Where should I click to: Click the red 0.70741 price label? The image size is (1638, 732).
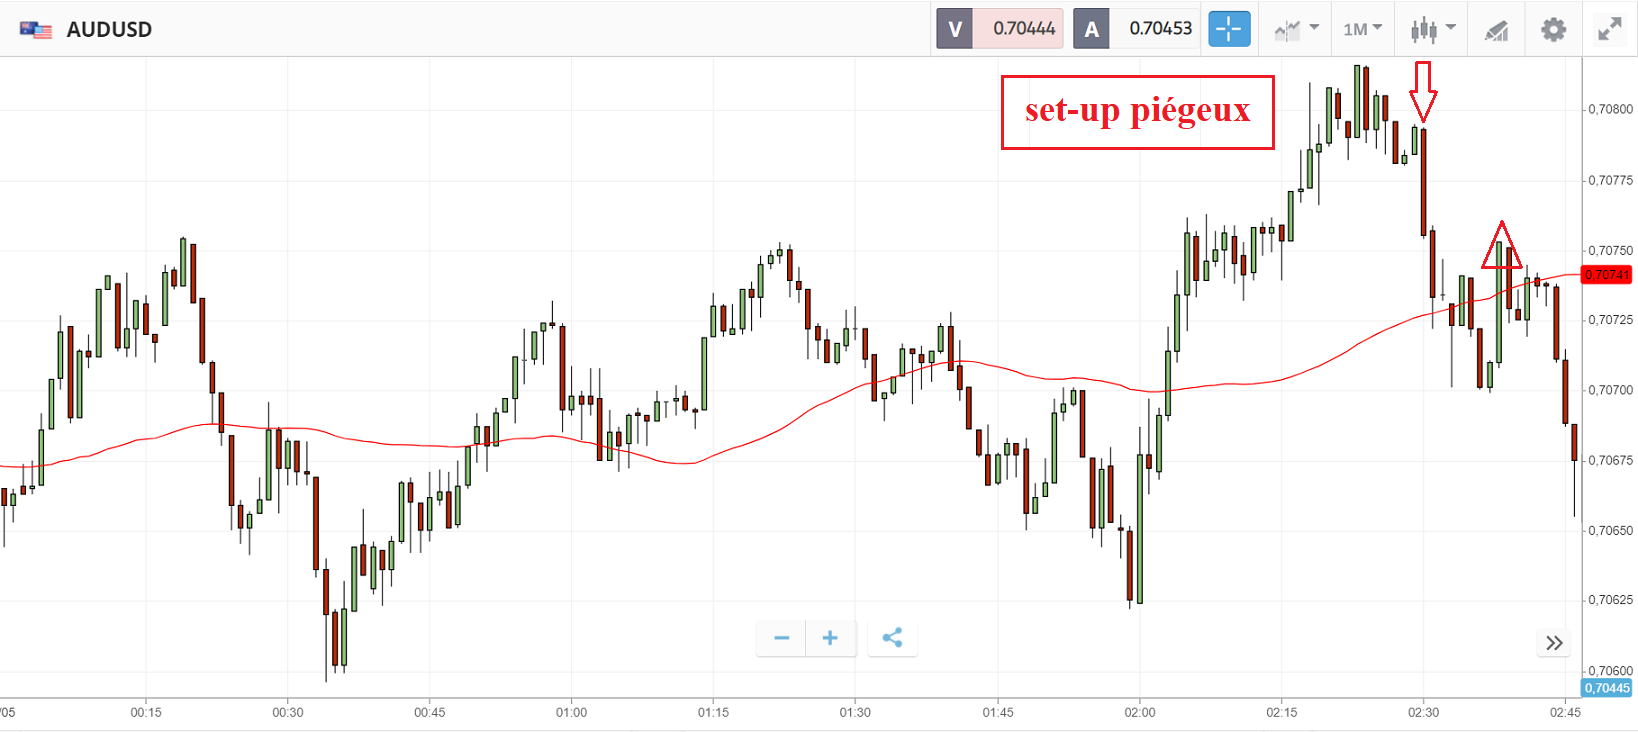[1606, 275]
